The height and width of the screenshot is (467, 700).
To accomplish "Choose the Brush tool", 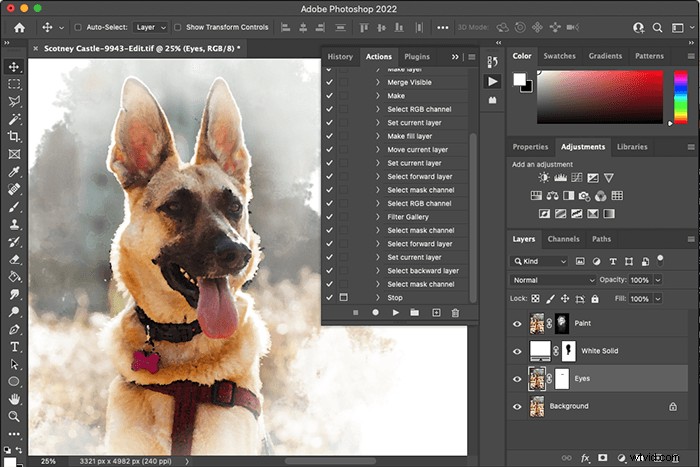I will [14, 206].
